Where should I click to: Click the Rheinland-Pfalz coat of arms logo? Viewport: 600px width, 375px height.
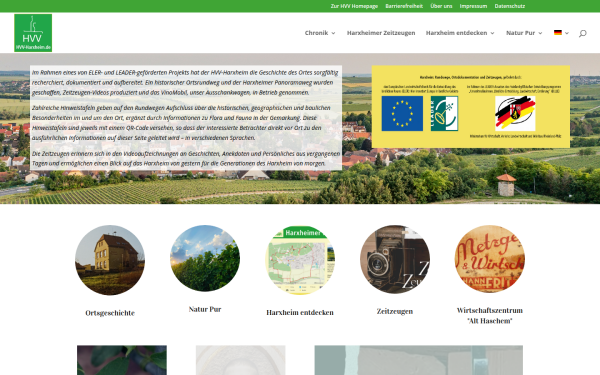tap(515, 113)
